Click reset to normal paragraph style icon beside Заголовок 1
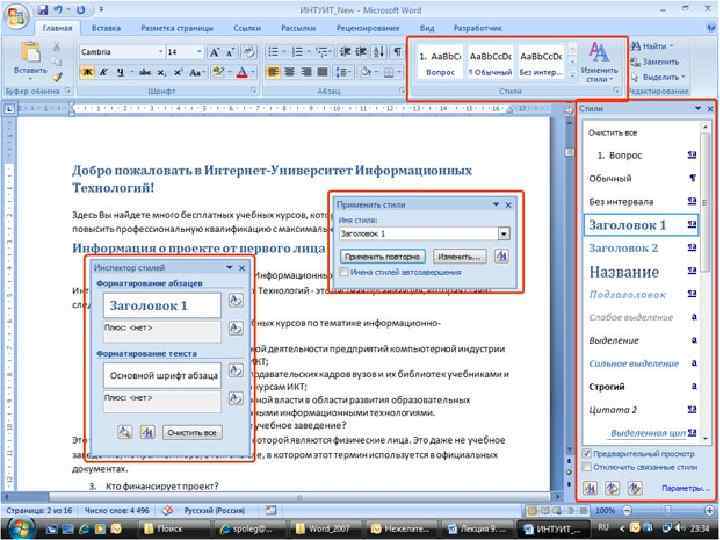Screen dimensions: 720x540 point(236,301)
